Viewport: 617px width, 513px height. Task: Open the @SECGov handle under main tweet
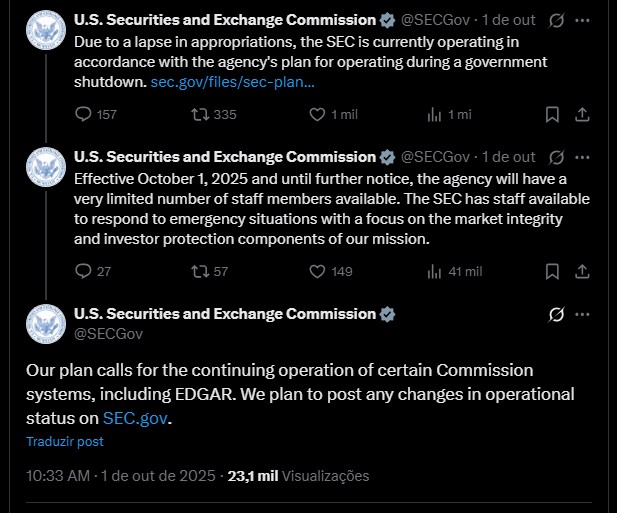coord(108,334)
